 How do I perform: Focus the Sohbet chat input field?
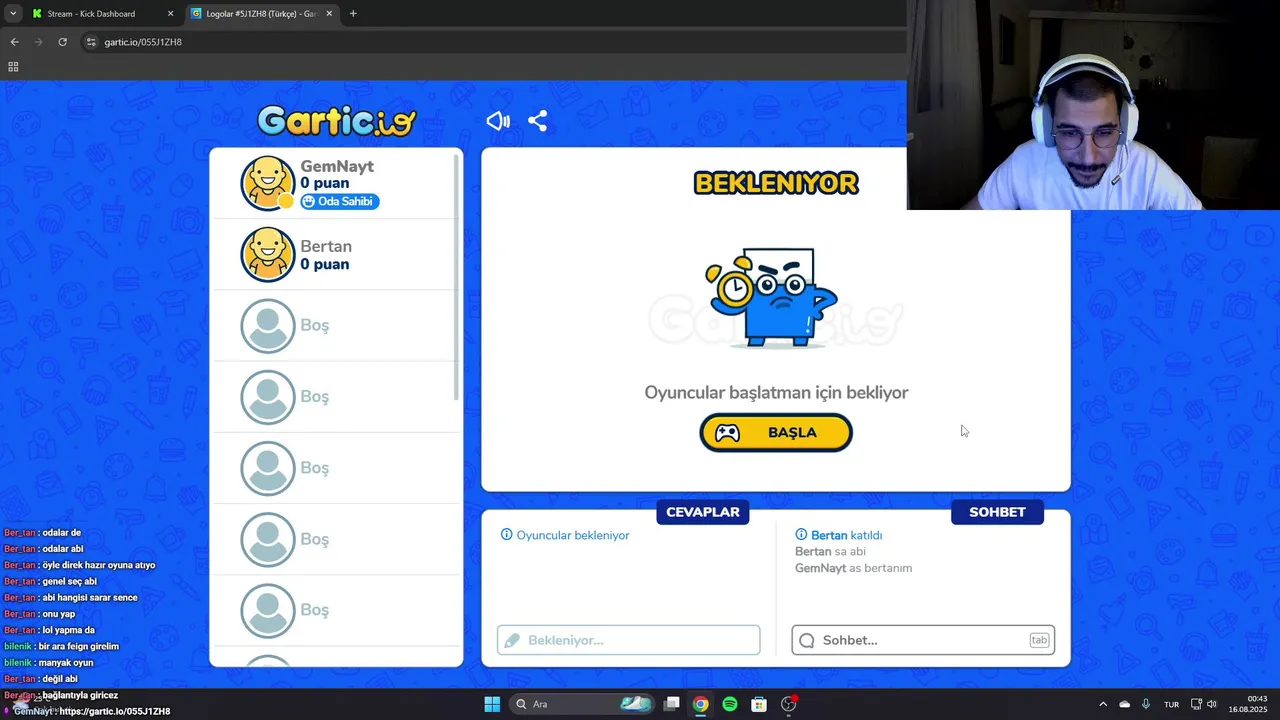coord(922,640)
